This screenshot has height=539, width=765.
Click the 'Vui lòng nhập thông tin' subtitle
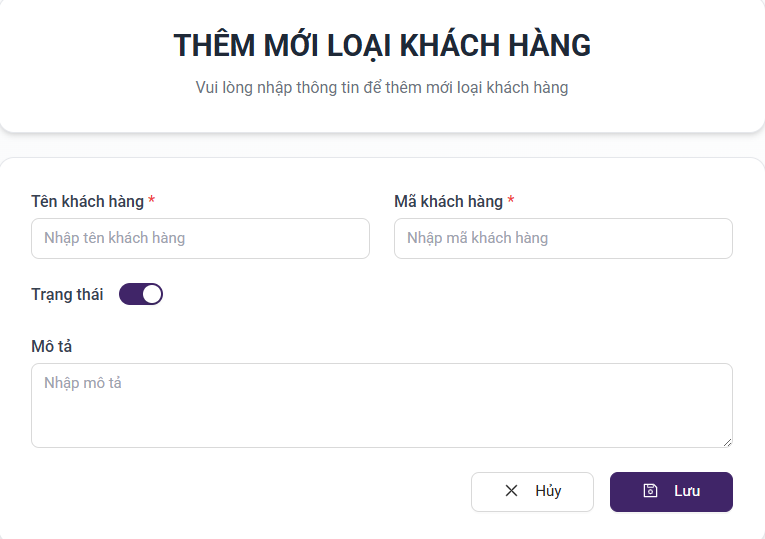point(382,88)
